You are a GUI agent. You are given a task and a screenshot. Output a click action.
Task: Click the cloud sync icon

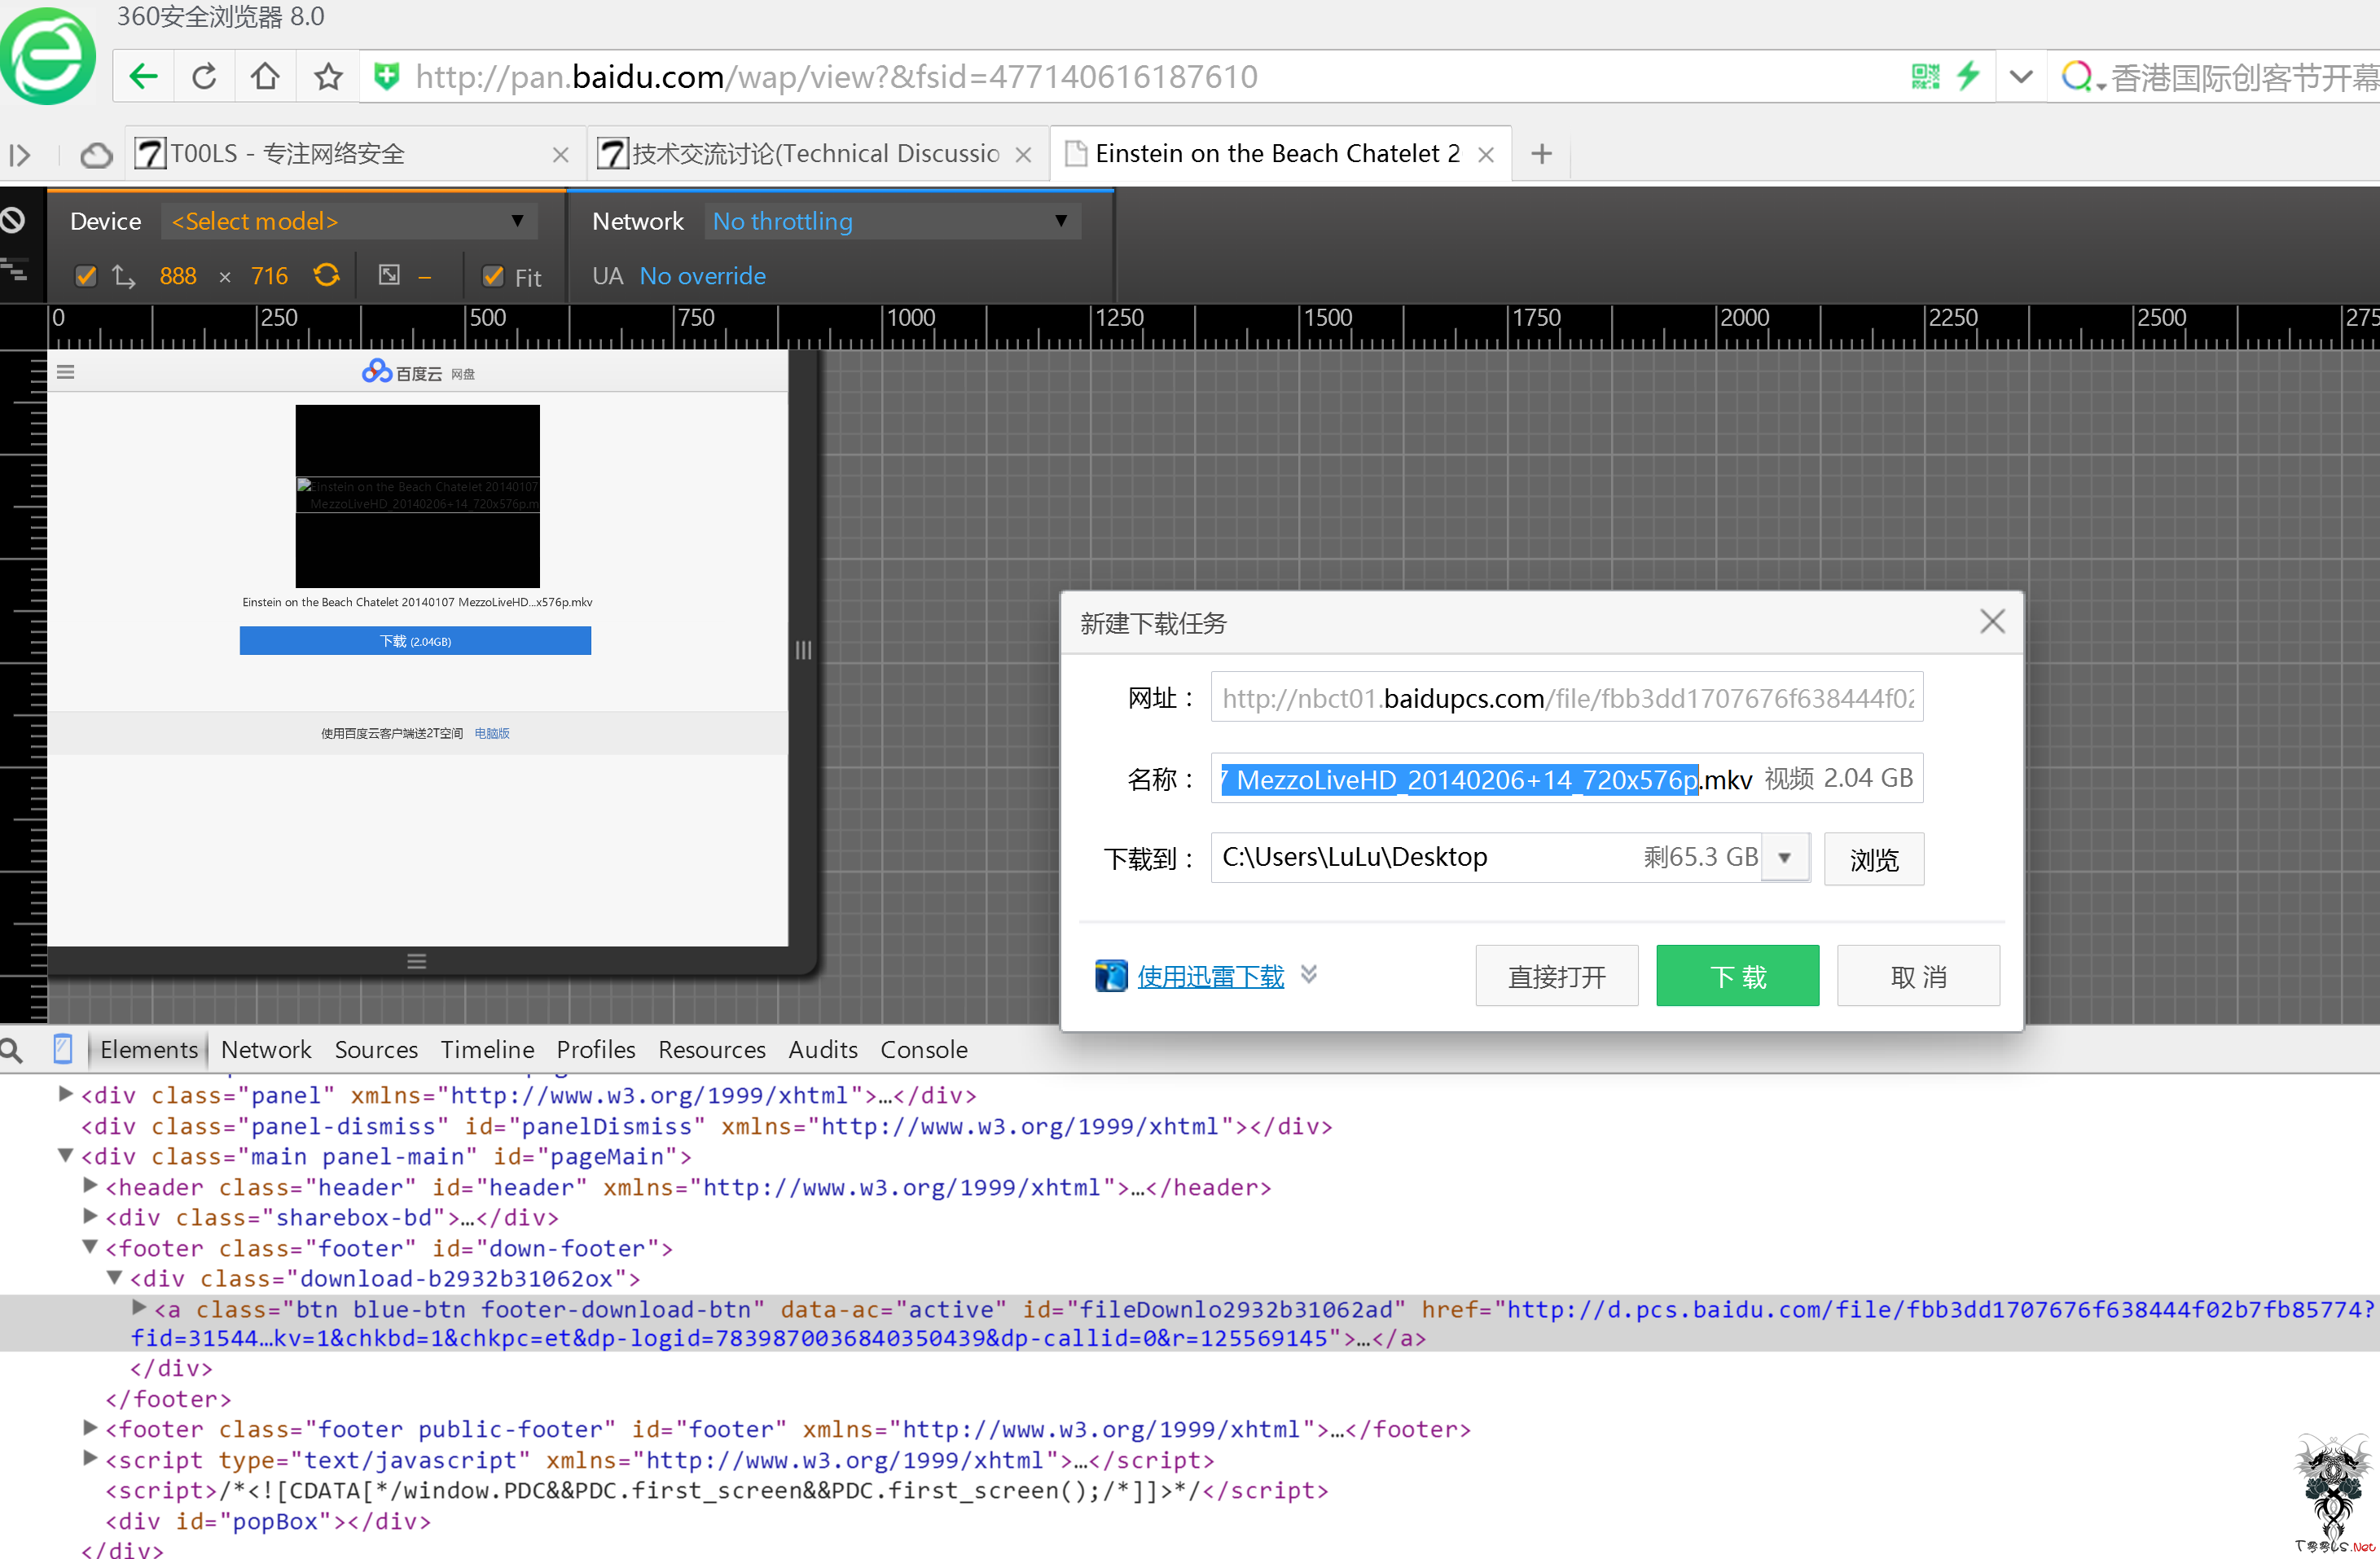pos(96,155)
